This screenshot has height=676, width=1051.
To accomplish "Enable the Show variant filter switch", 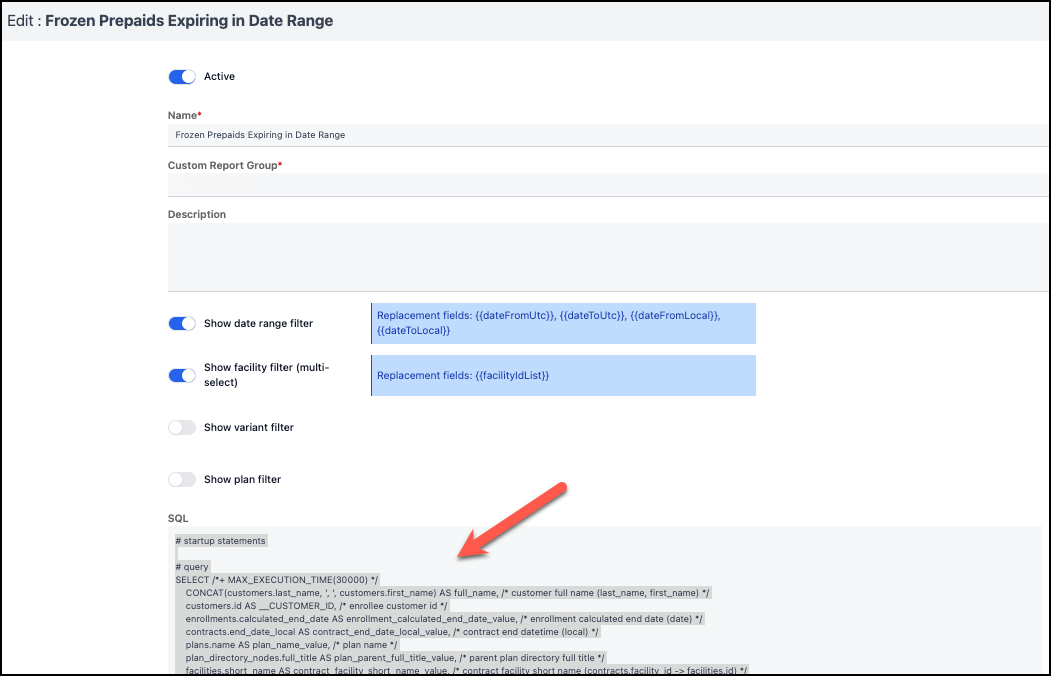I will point(182,428).
